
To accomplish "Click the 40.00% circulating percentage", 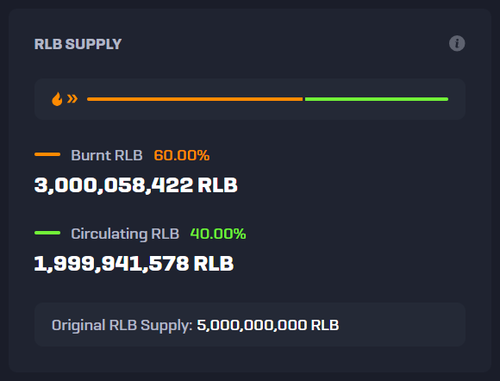I will [218, 234].
